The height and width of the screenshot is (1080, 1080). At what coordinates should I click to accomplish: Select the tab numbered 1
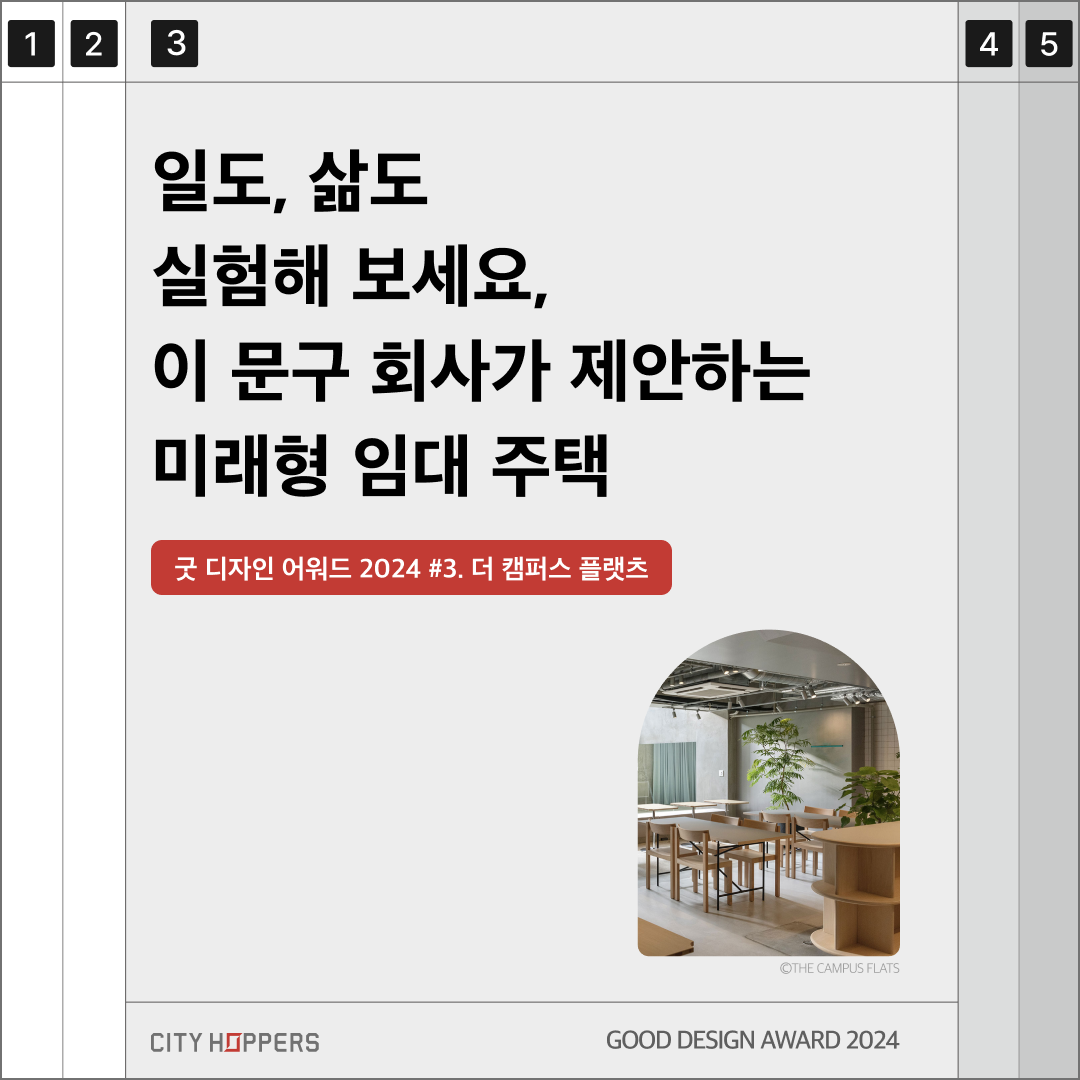pos(31,43)
